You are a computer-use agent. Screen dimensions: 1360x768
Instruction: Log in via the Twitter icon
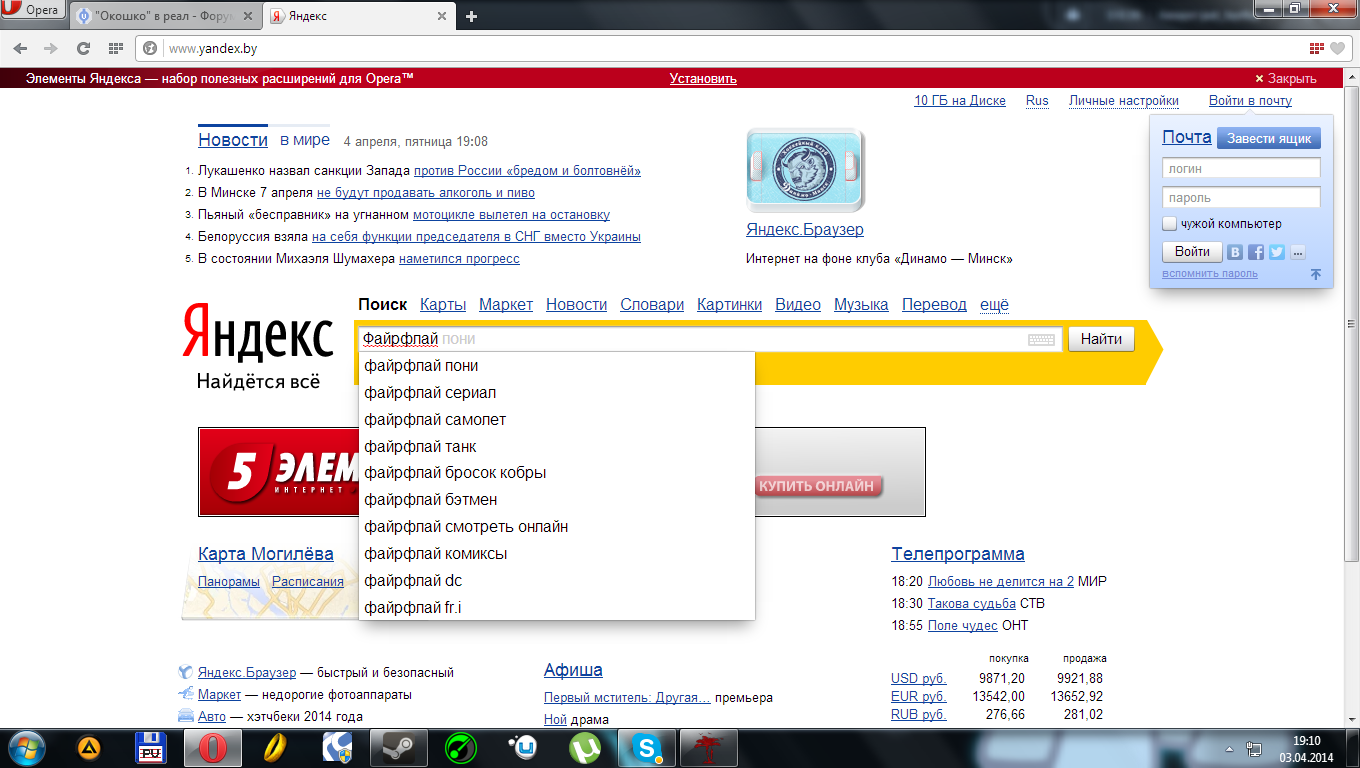click(1277, 252)
